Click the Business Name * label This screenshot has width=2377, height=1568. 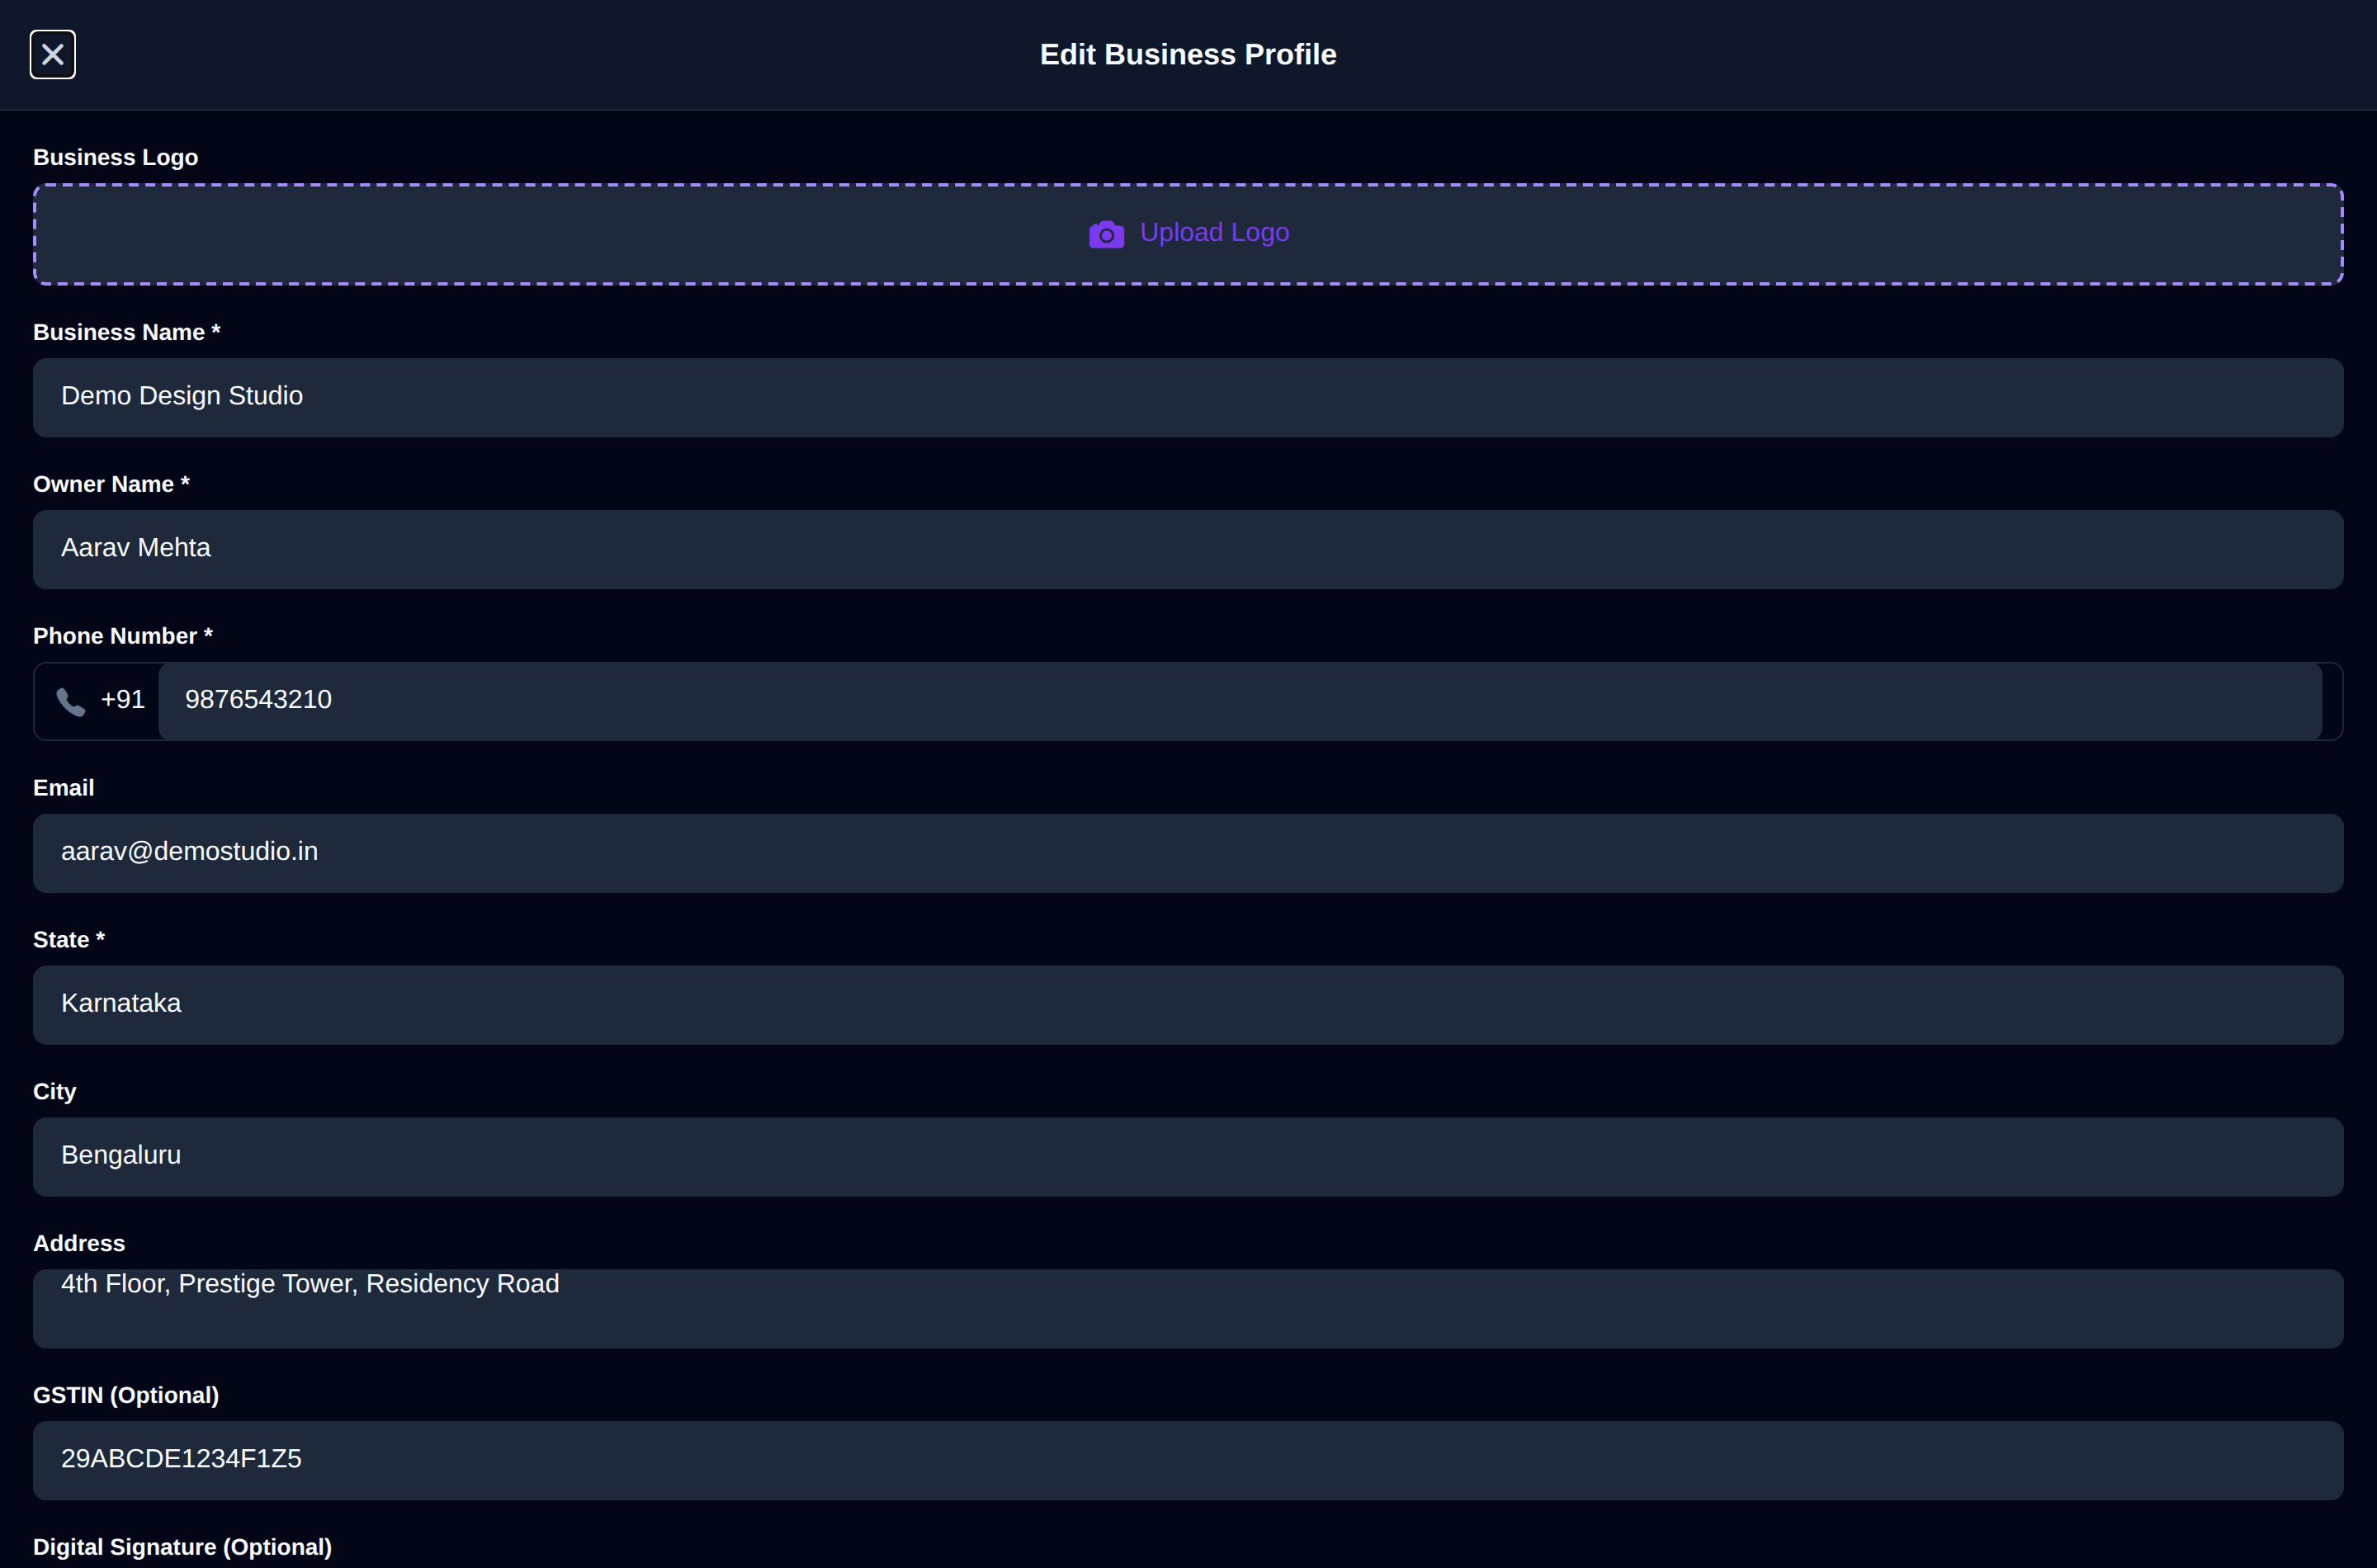(127, 333)
